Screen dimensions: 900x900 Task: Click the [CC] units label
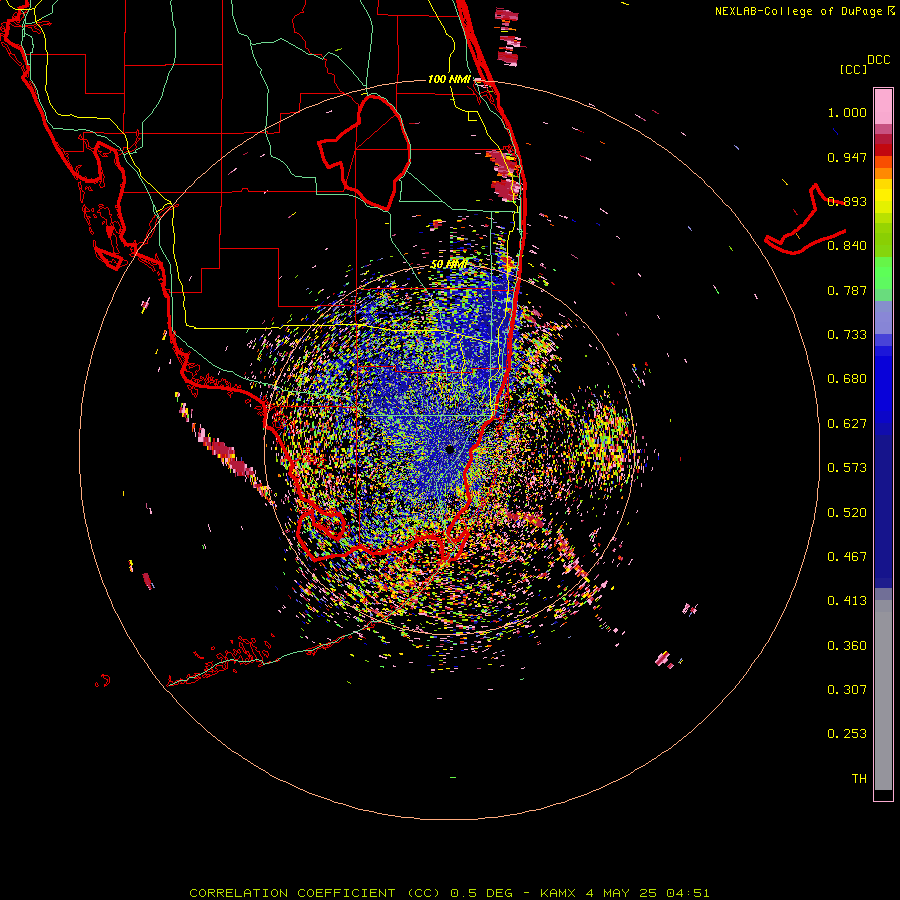[x=853, y=69]
